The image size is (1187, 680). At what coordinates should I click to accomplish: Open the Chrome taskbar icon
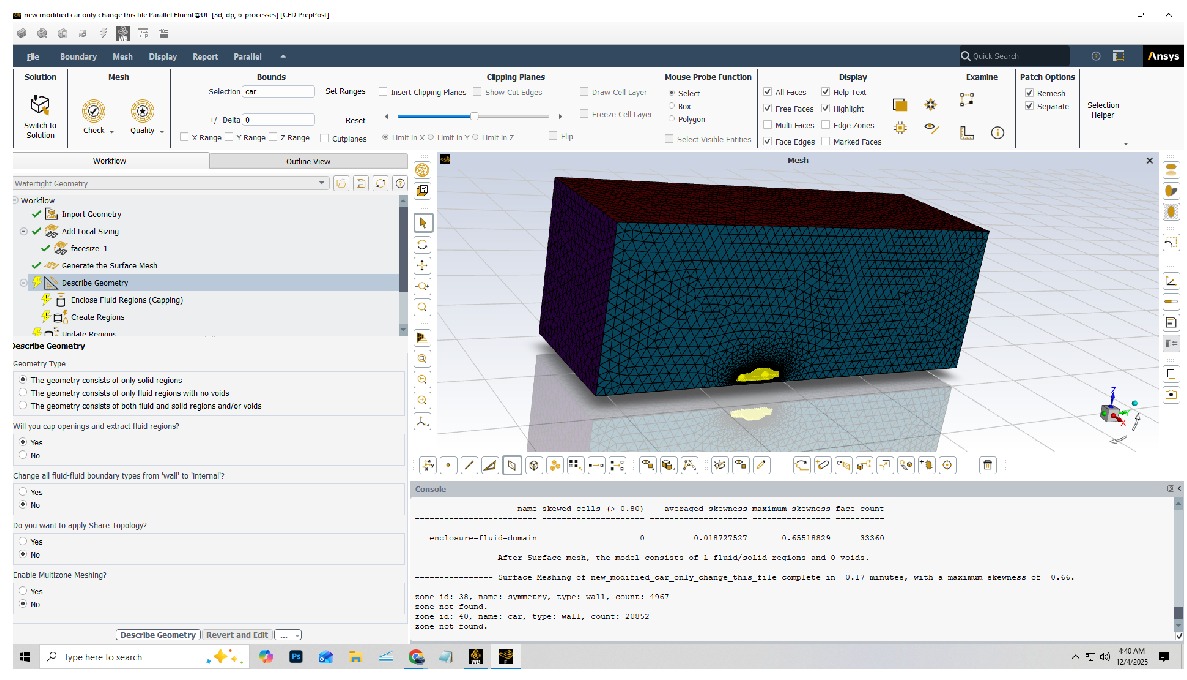coord(416,657)
